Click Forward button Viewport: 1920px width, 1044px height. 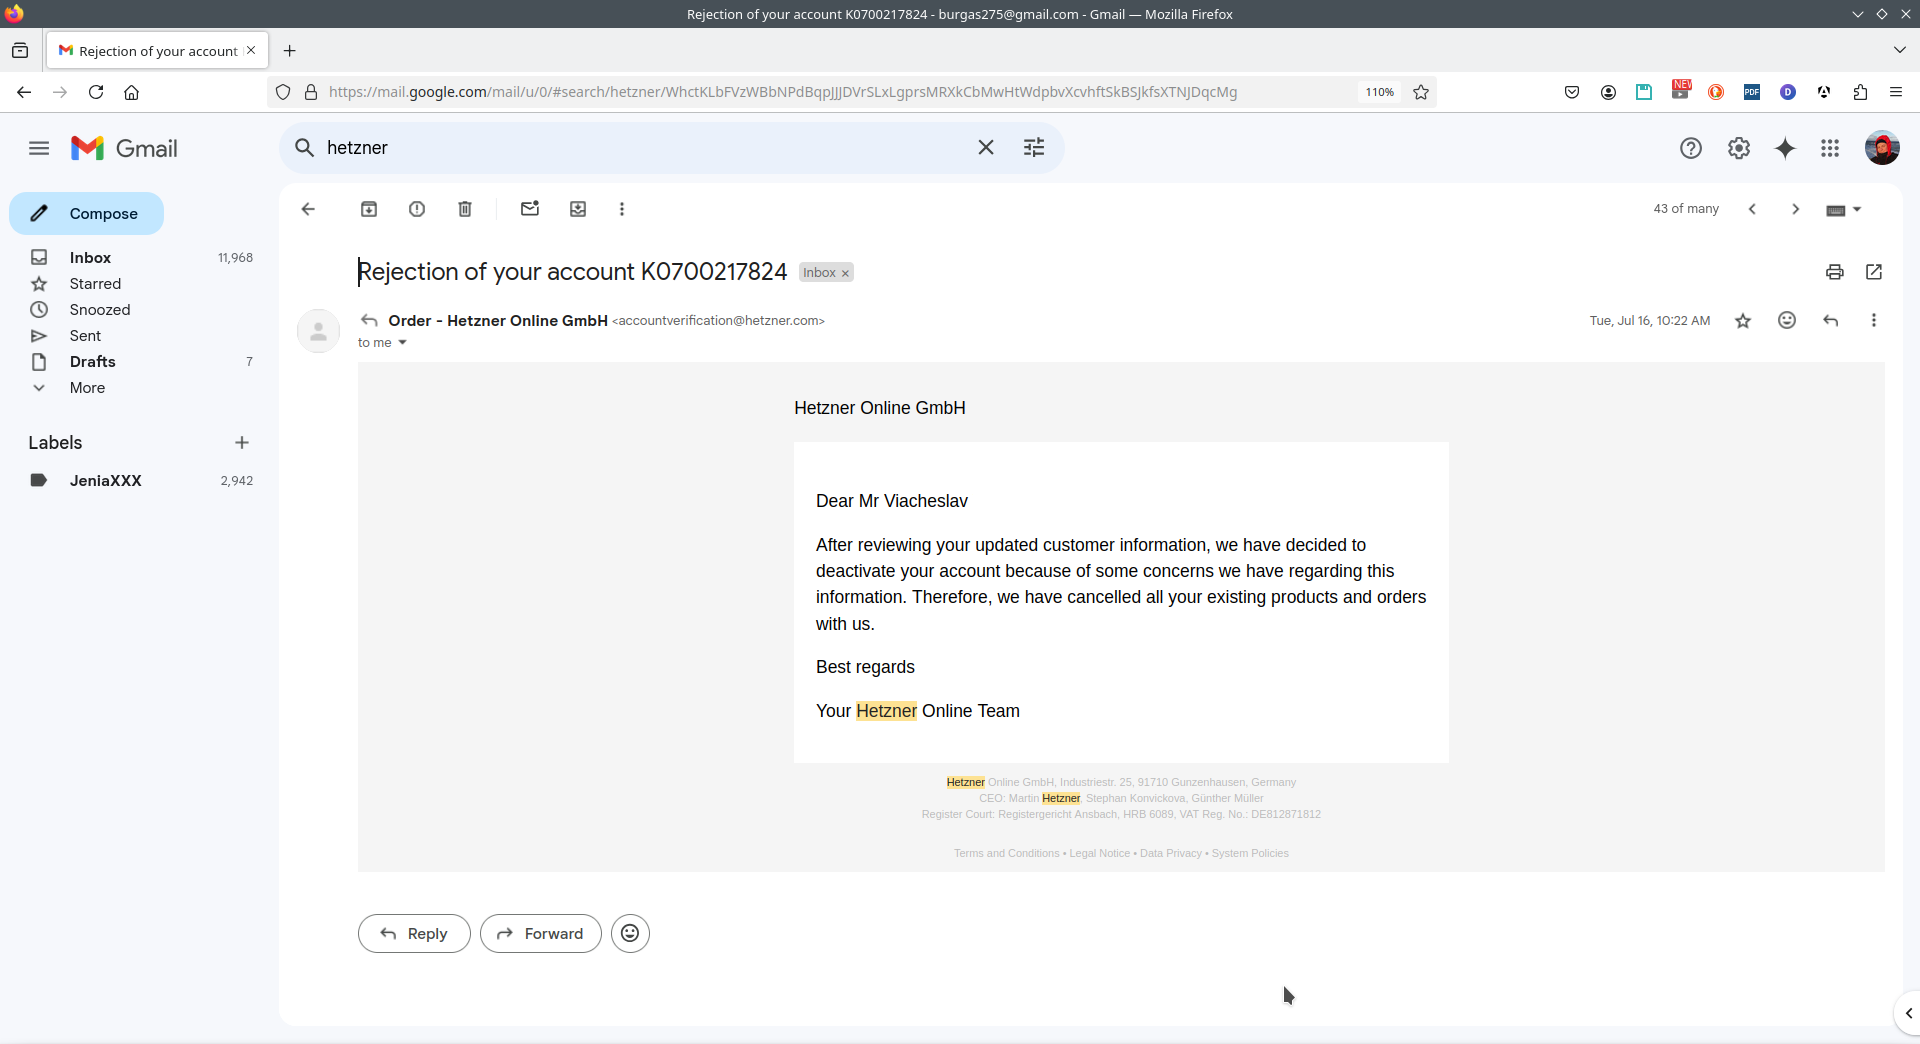coord(540,934)
